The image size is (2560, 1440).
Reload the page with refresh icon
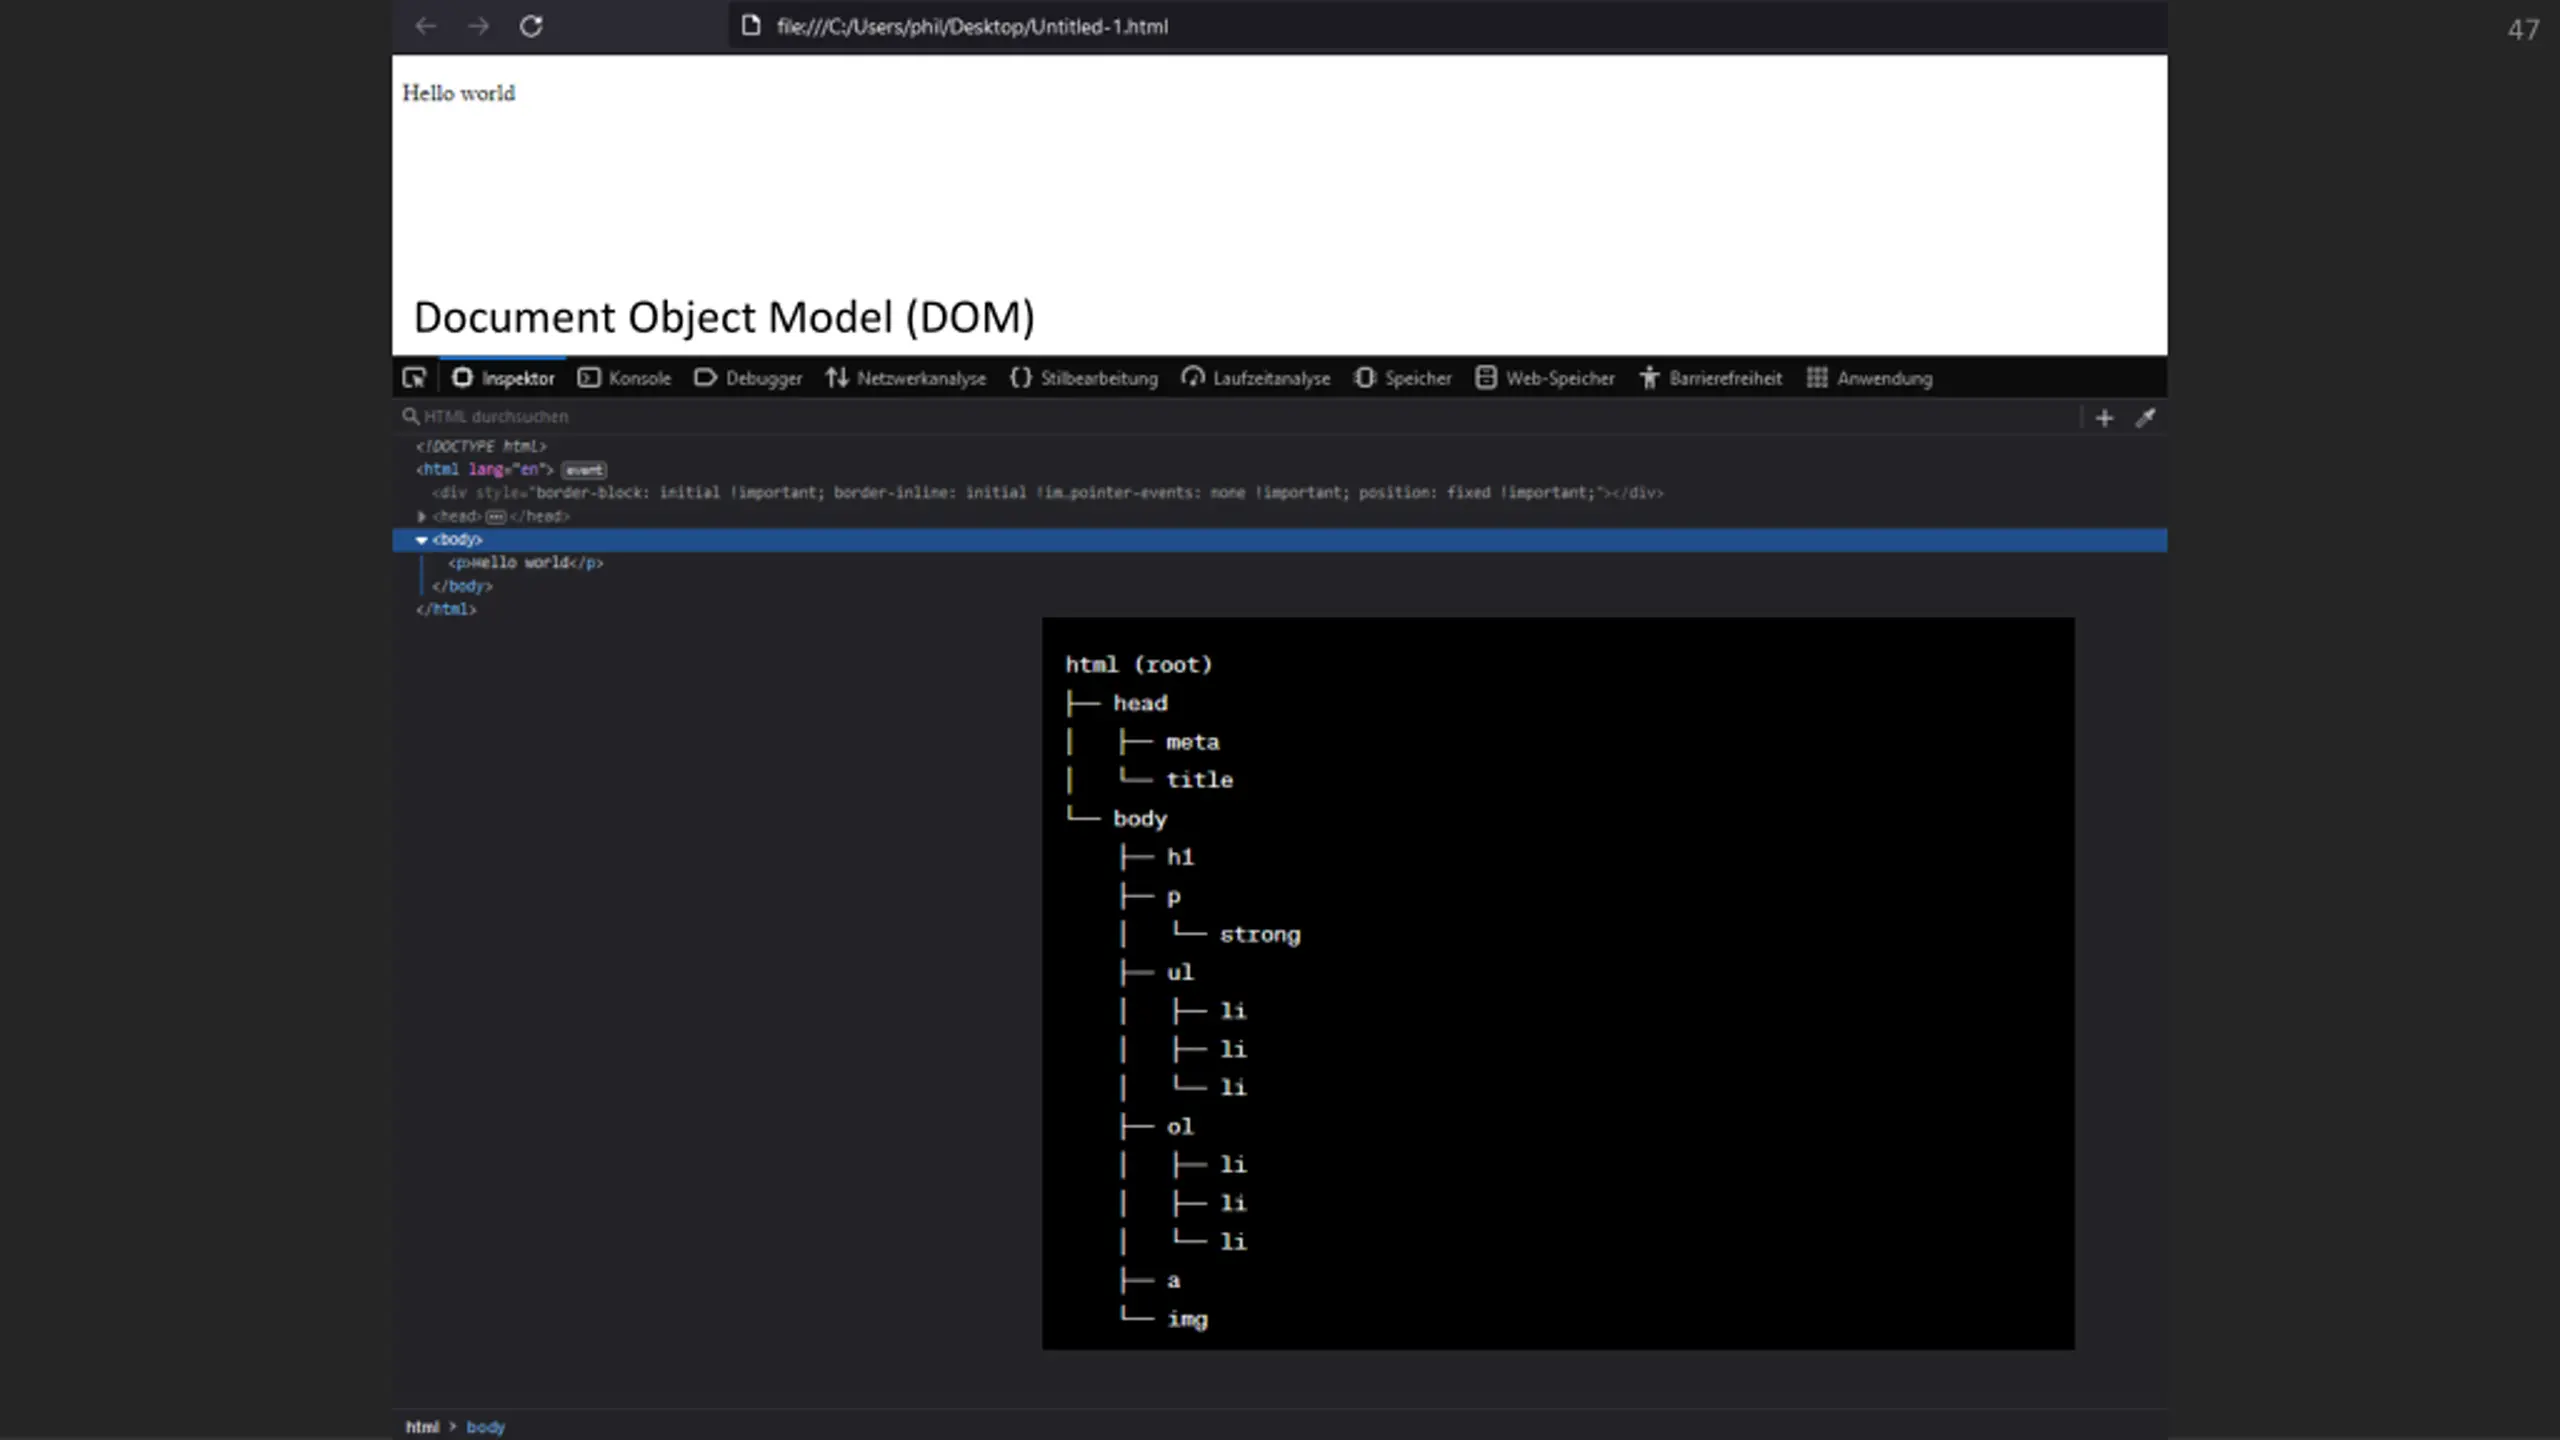coord(531,26)
